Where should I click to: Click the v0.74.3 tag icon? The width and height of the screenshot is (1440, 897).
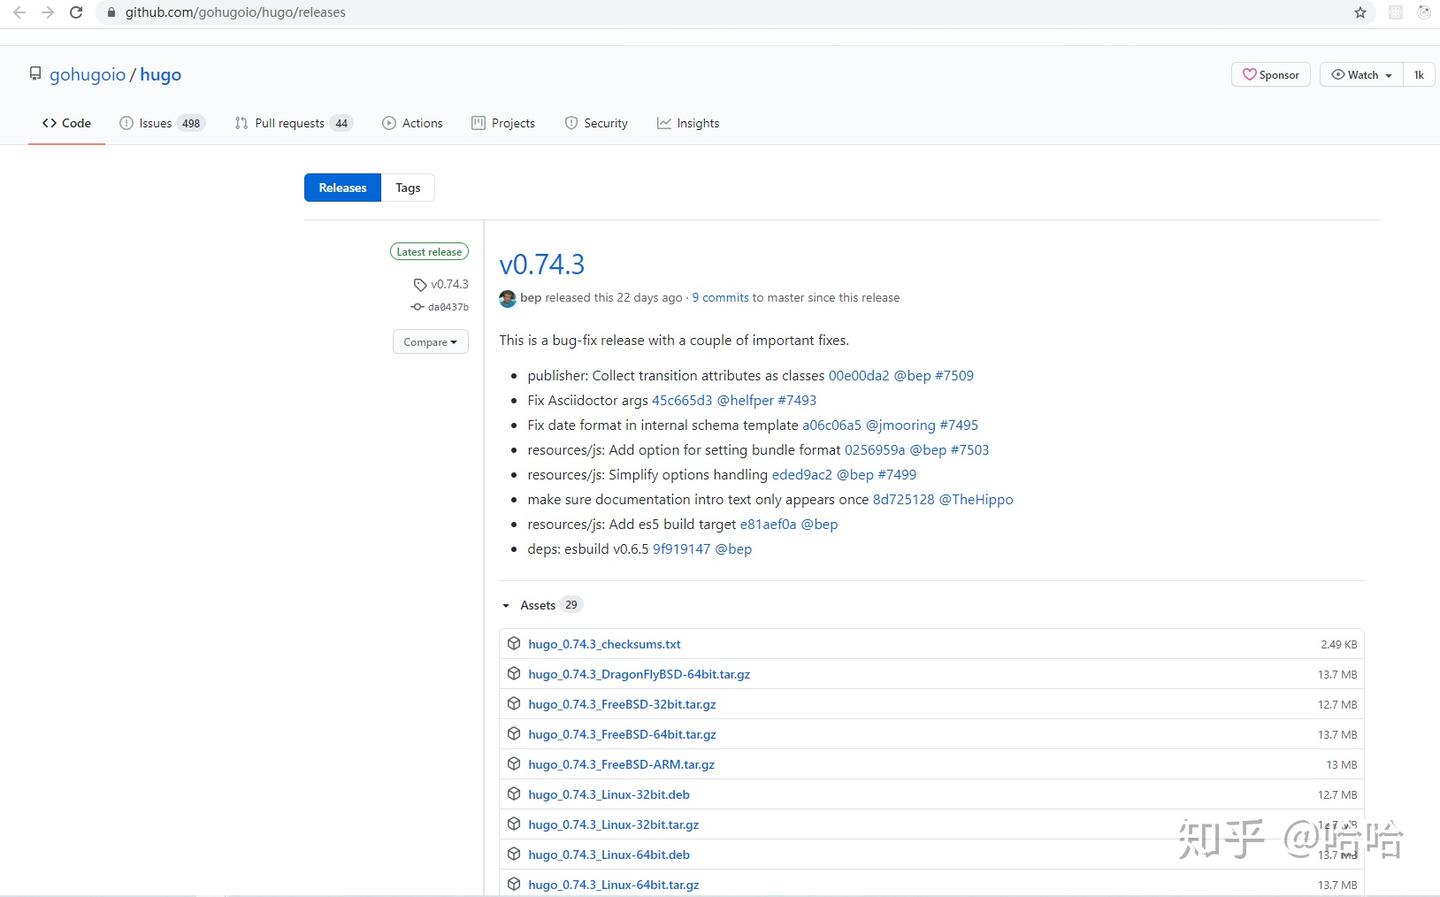420,285
